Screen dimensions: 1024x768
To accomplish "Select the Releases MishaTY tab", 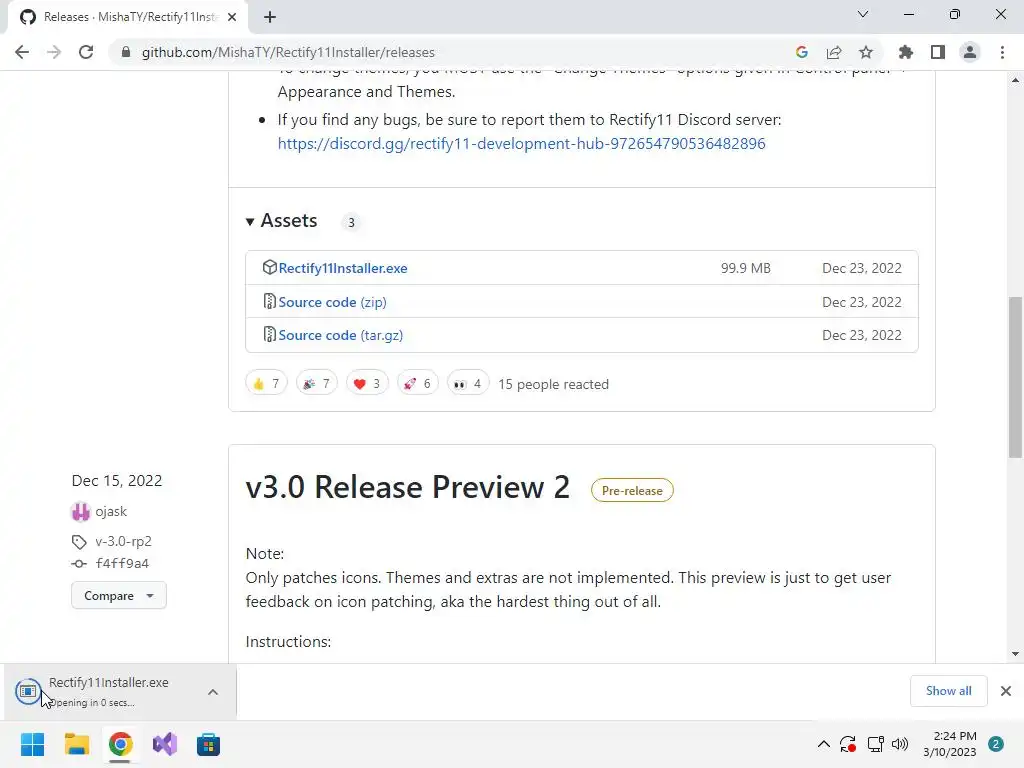I will [127, 18].
